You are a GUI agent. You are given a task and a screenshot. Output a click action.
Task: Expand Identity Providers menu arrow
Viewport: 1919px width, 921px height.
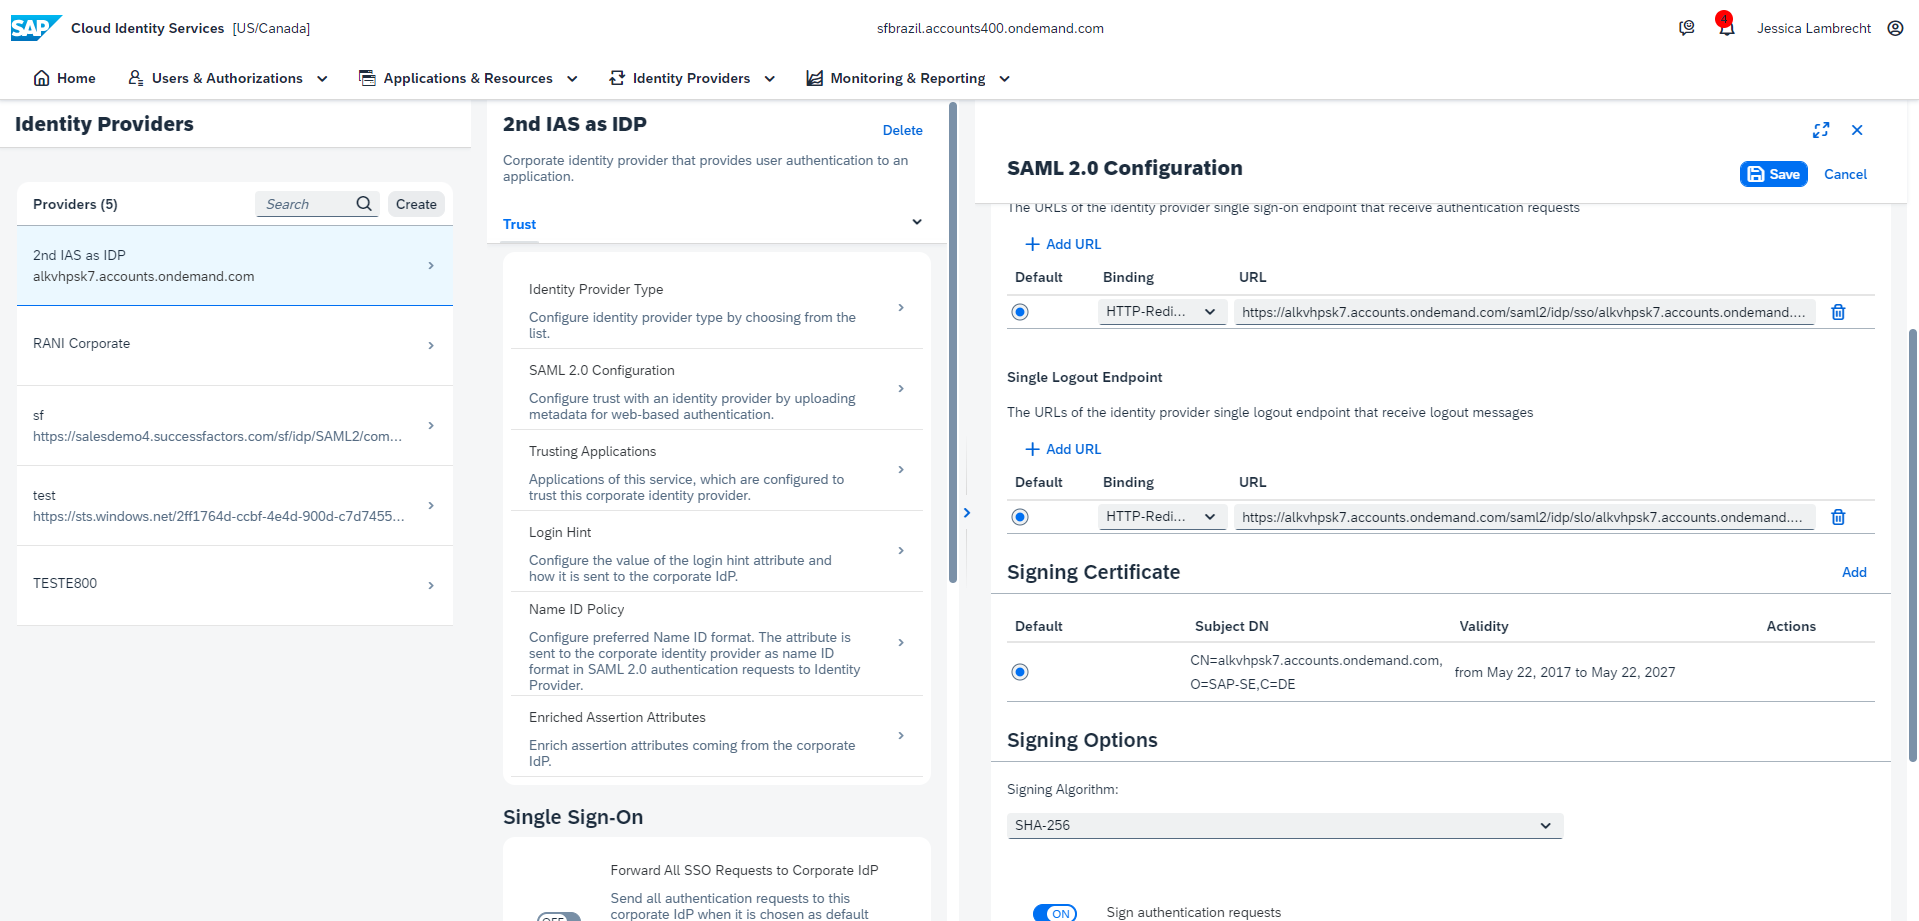tap(769, 79)
